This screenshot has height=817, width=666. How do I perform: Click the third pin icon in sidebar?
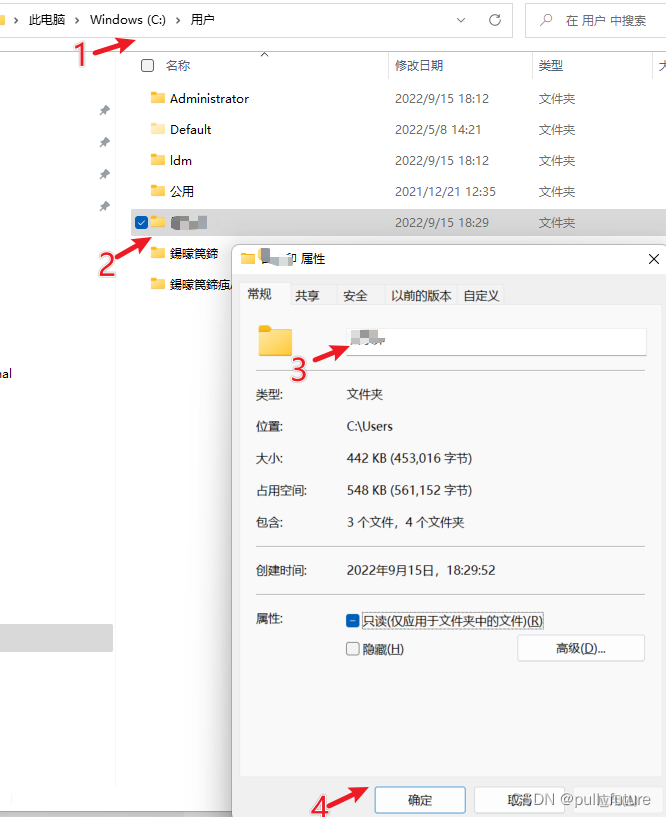[x=105, y=174]
